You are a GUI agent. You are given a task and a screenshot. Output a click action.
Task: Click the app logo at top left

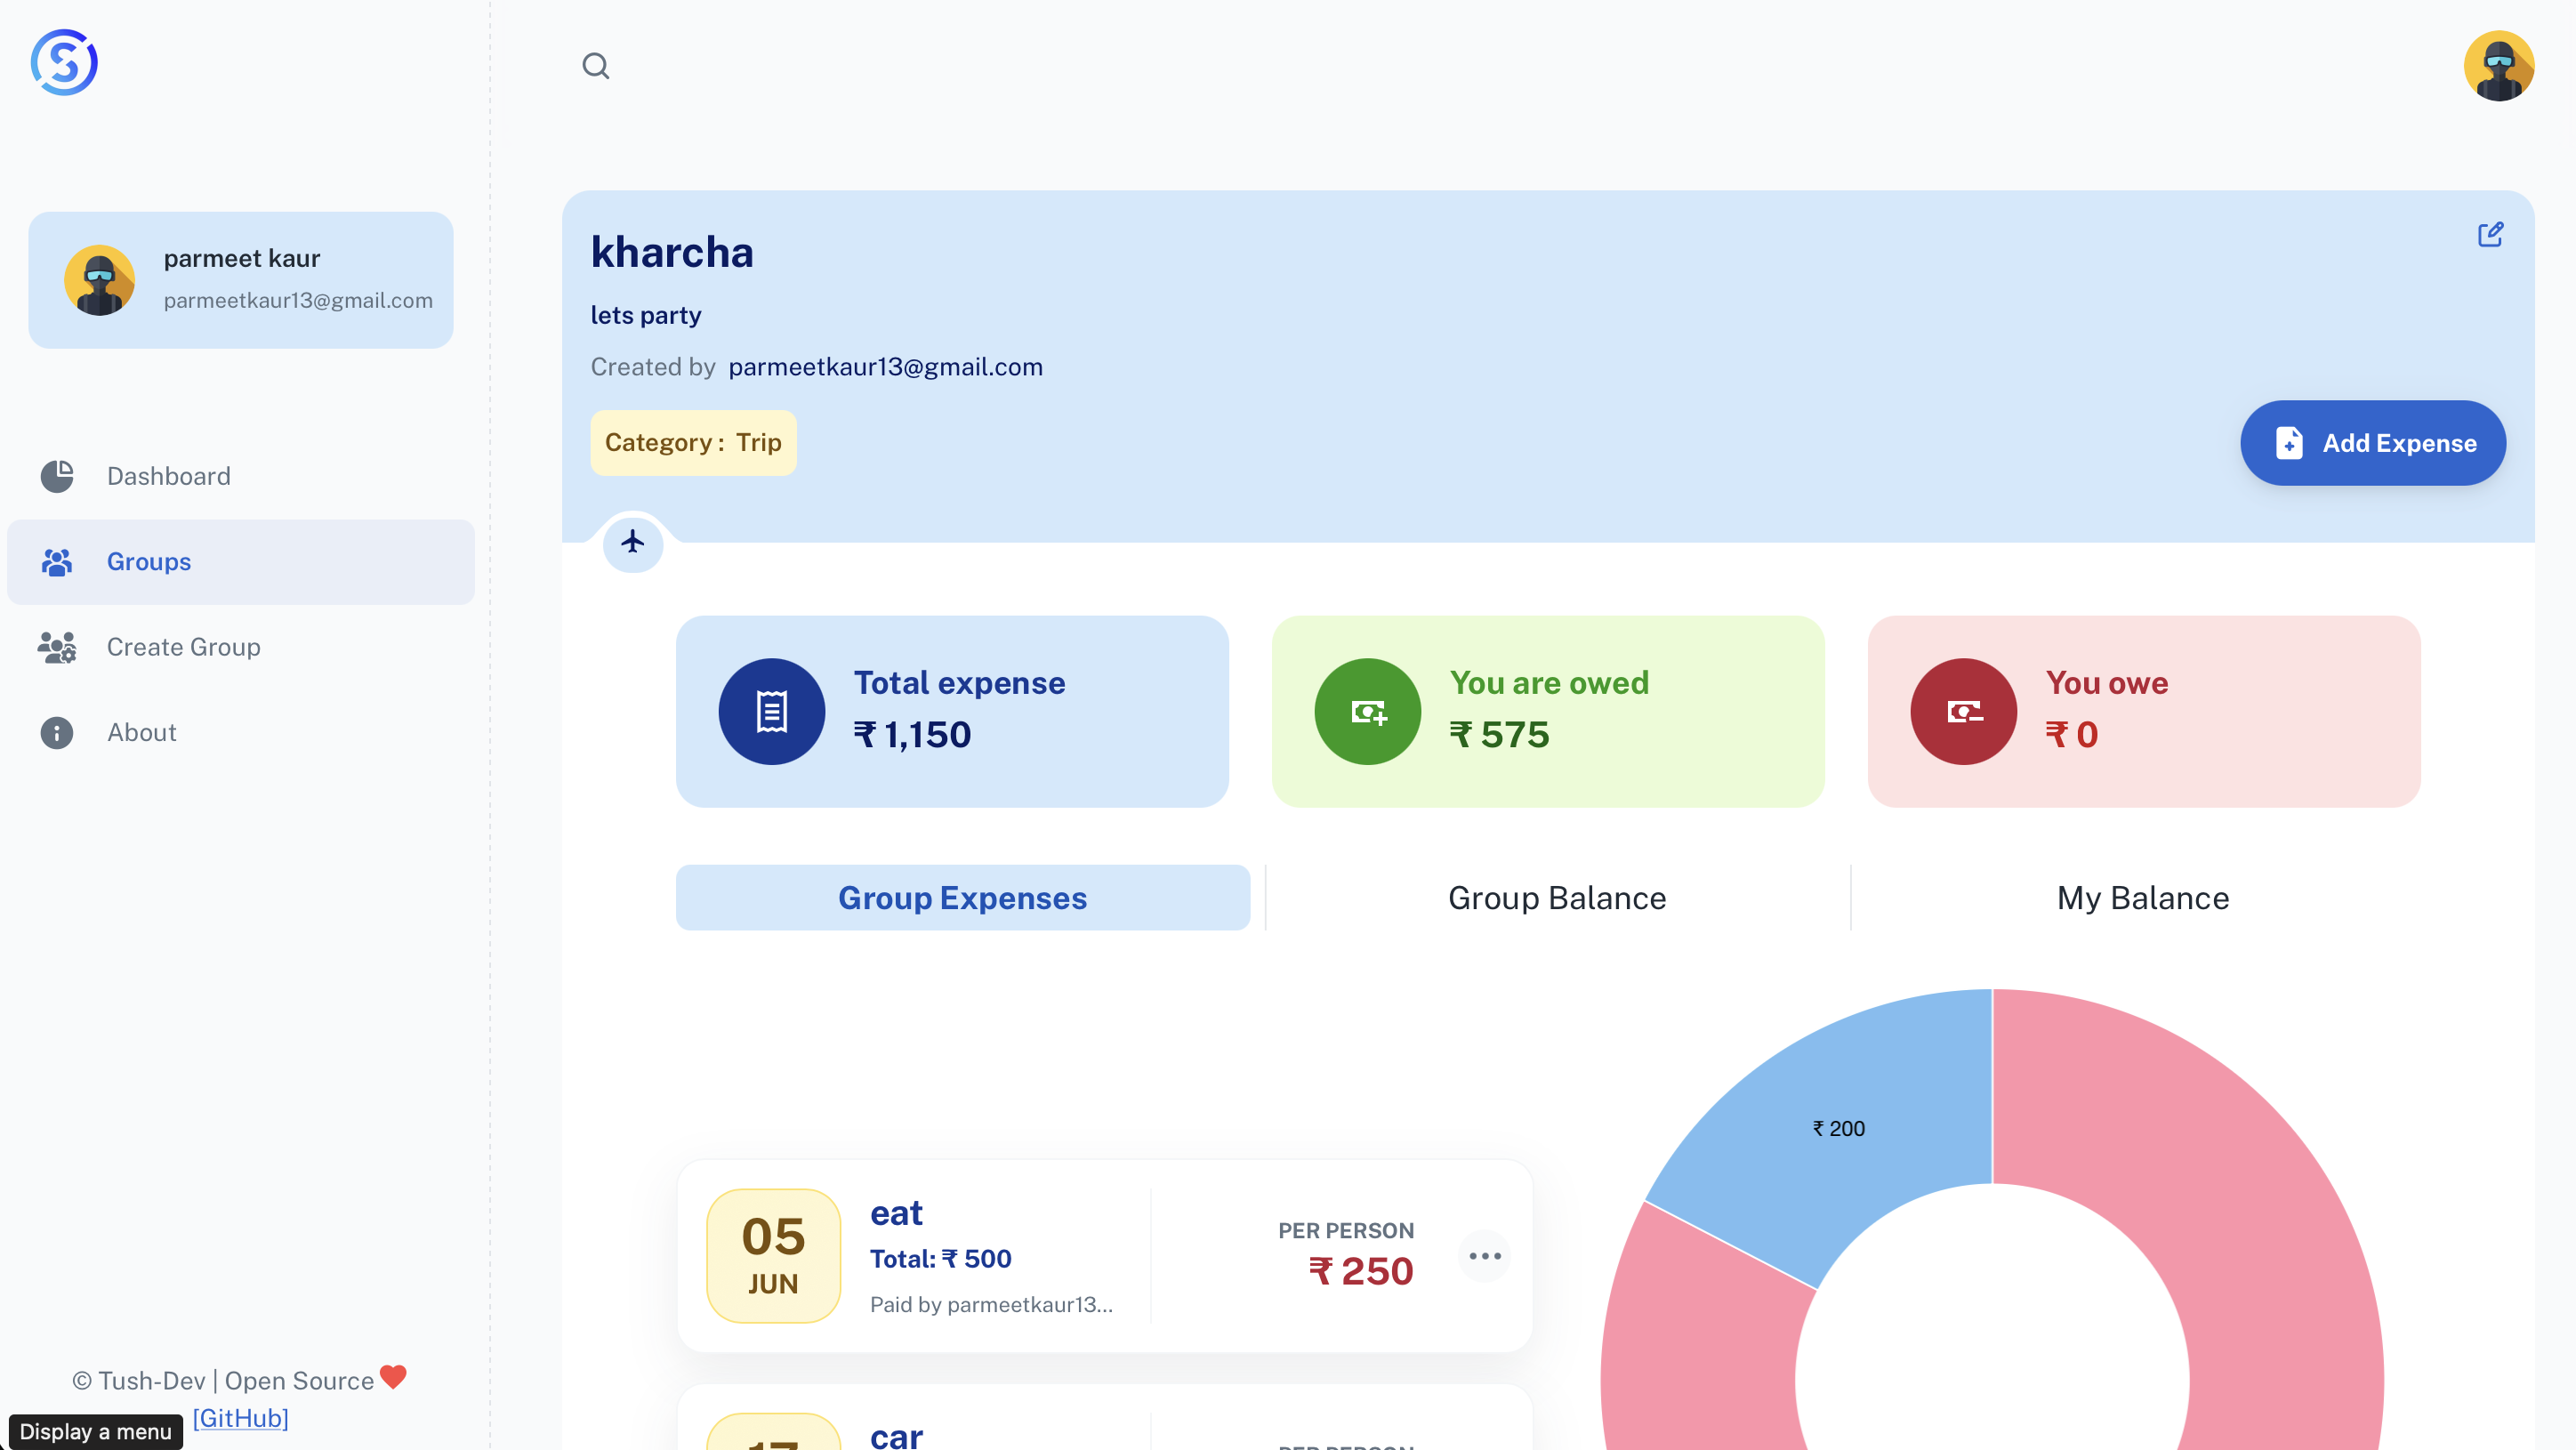click(x=64, y=62)
